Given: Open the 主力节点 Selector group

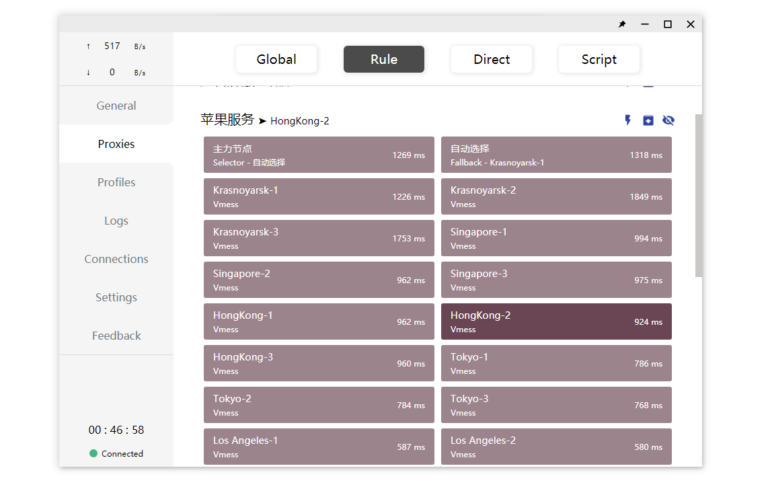Looking at the screenshot, I should [318, 155].
